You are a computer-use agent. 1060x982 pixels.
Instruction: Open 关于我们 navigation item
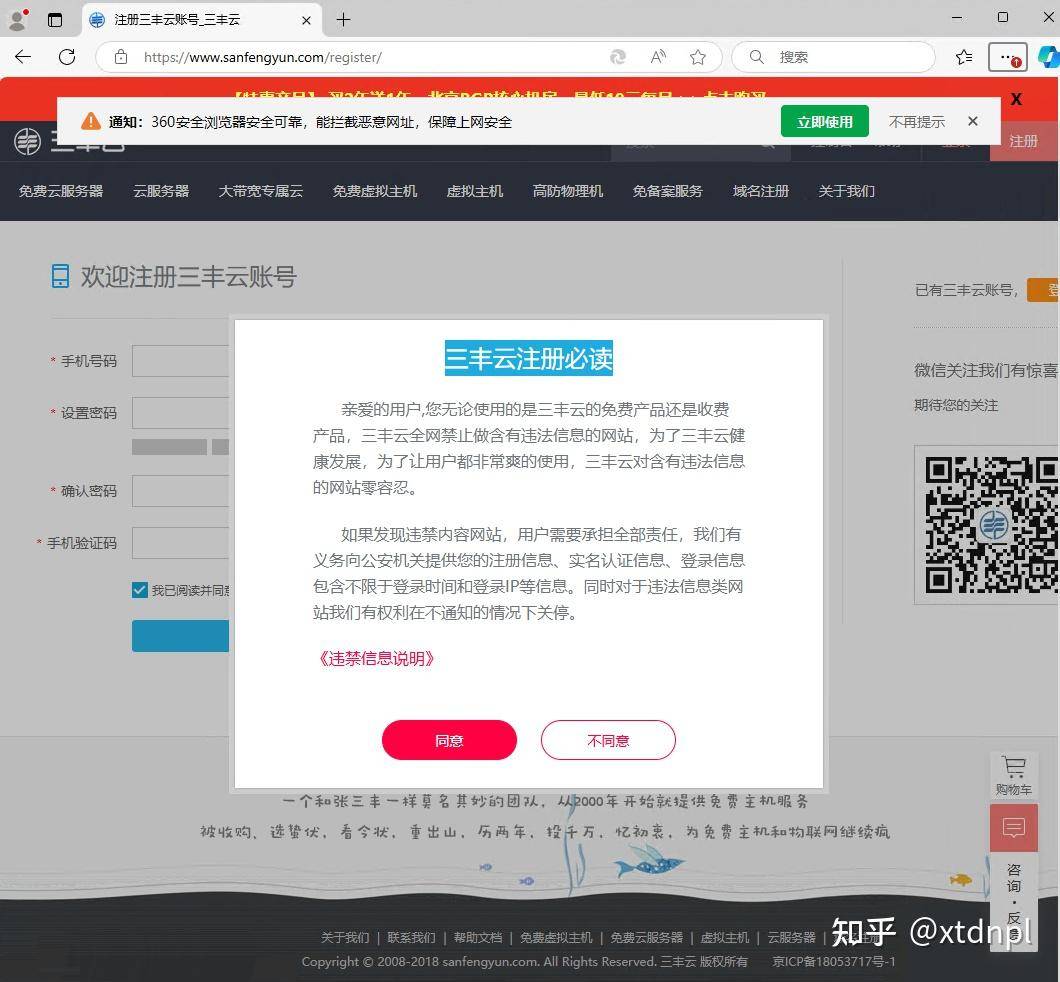(x=846, y=191)
